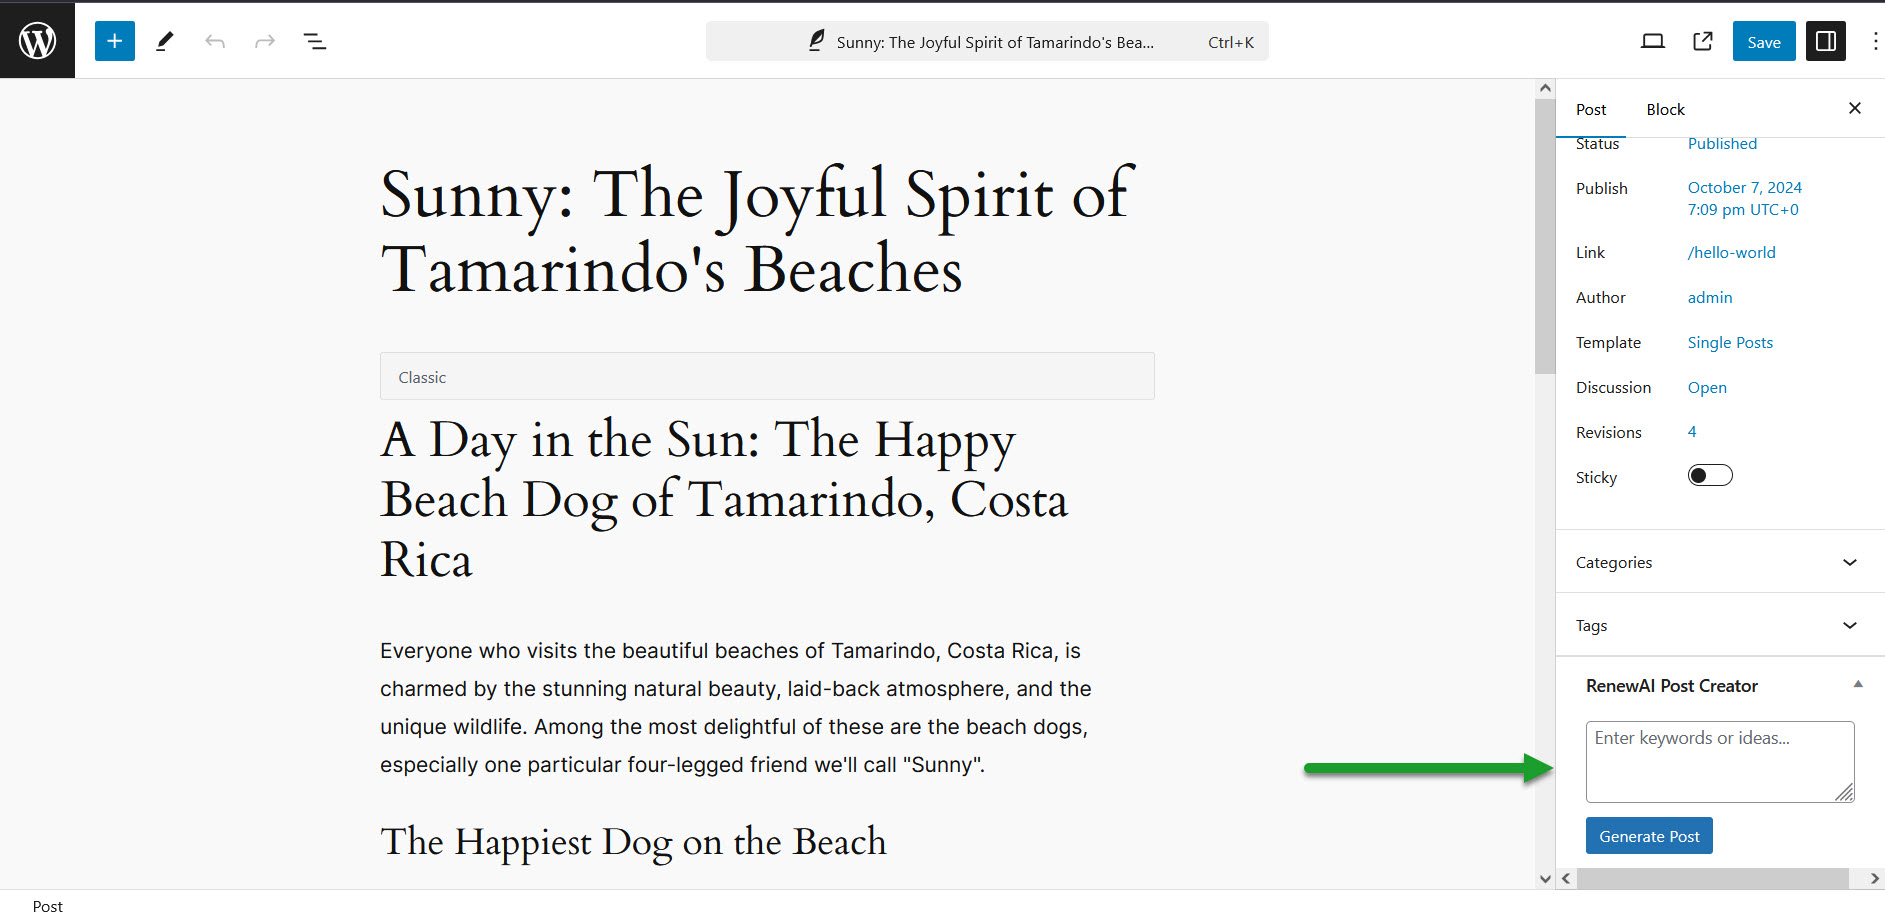Open the three-dot Options menu

click(1875, 41)
